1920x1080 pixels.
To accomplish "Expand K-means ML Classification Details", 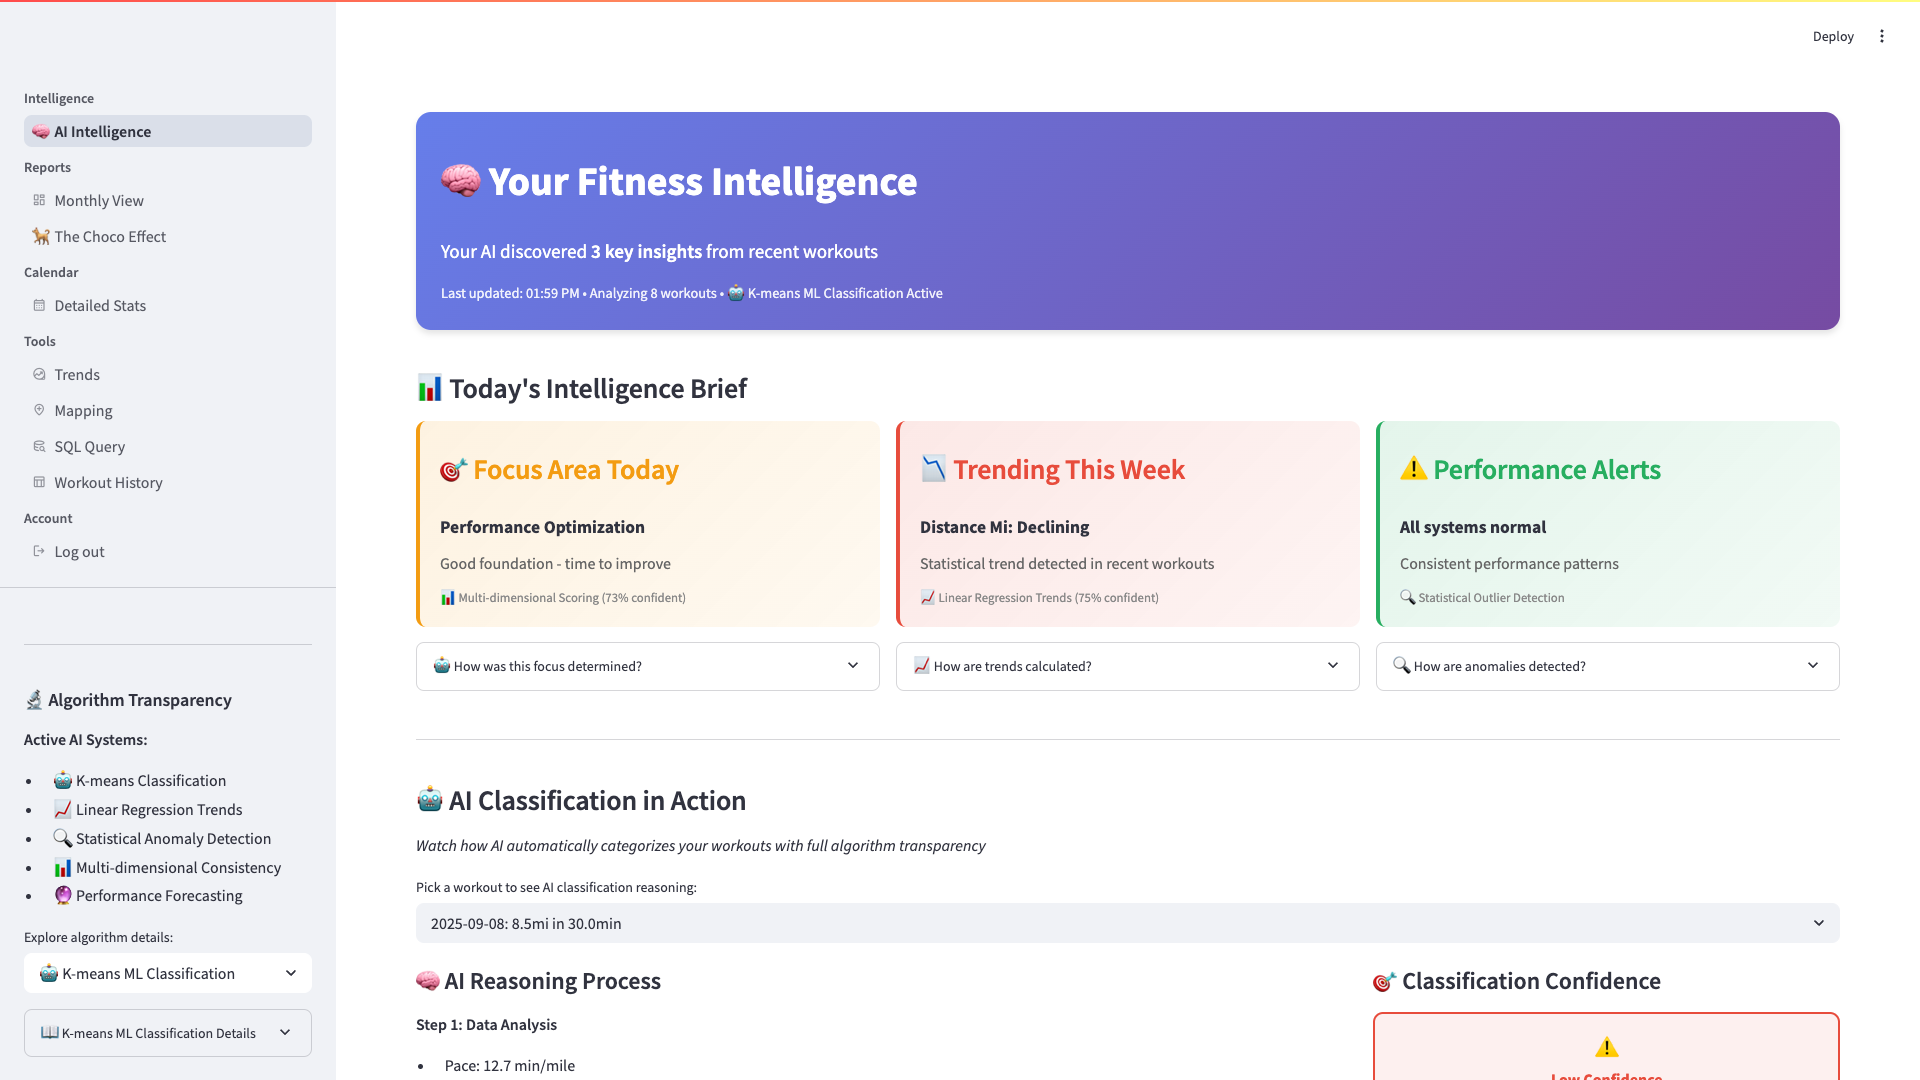I will pos(168,1033).
